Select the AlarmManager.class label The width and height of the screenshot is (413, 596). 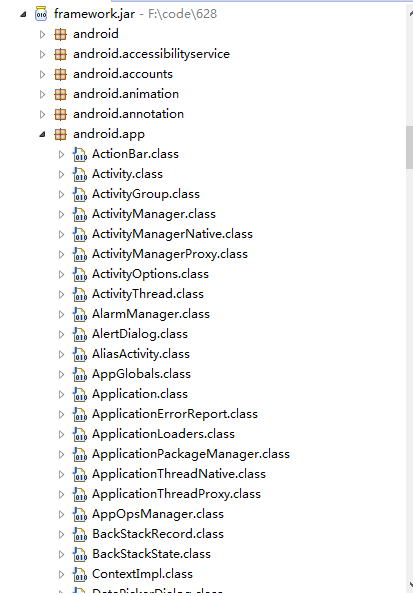[x=151, y=314]
